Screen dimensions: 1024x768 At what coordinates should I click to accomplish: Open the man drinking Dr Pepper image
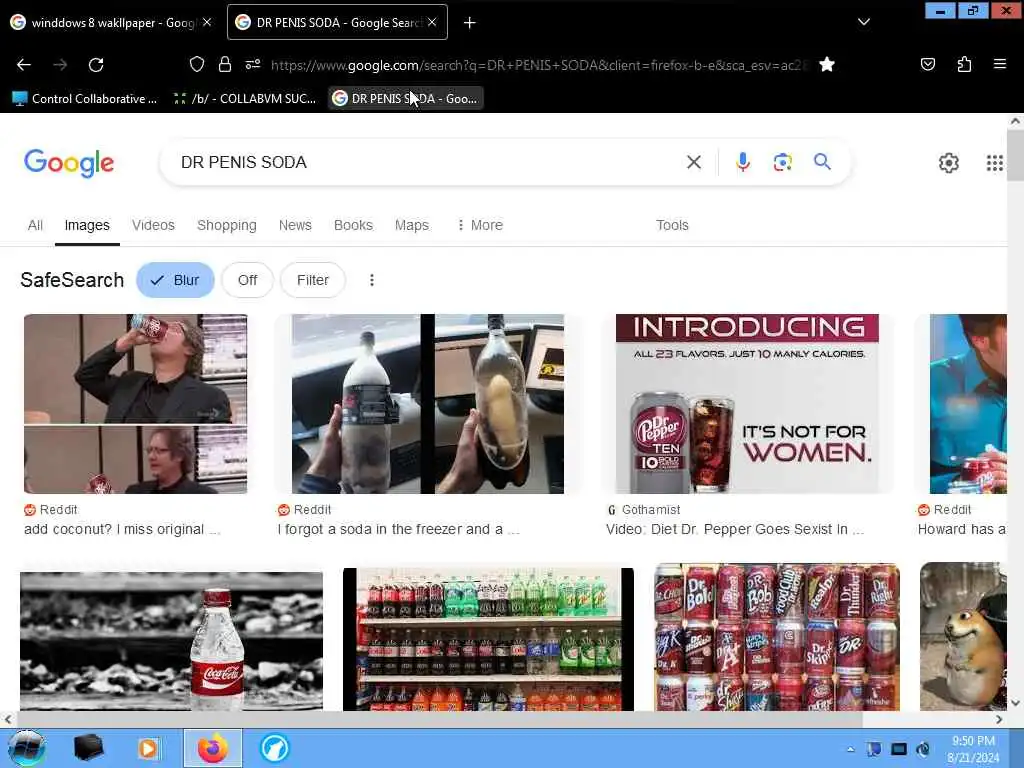coord(136,404)
